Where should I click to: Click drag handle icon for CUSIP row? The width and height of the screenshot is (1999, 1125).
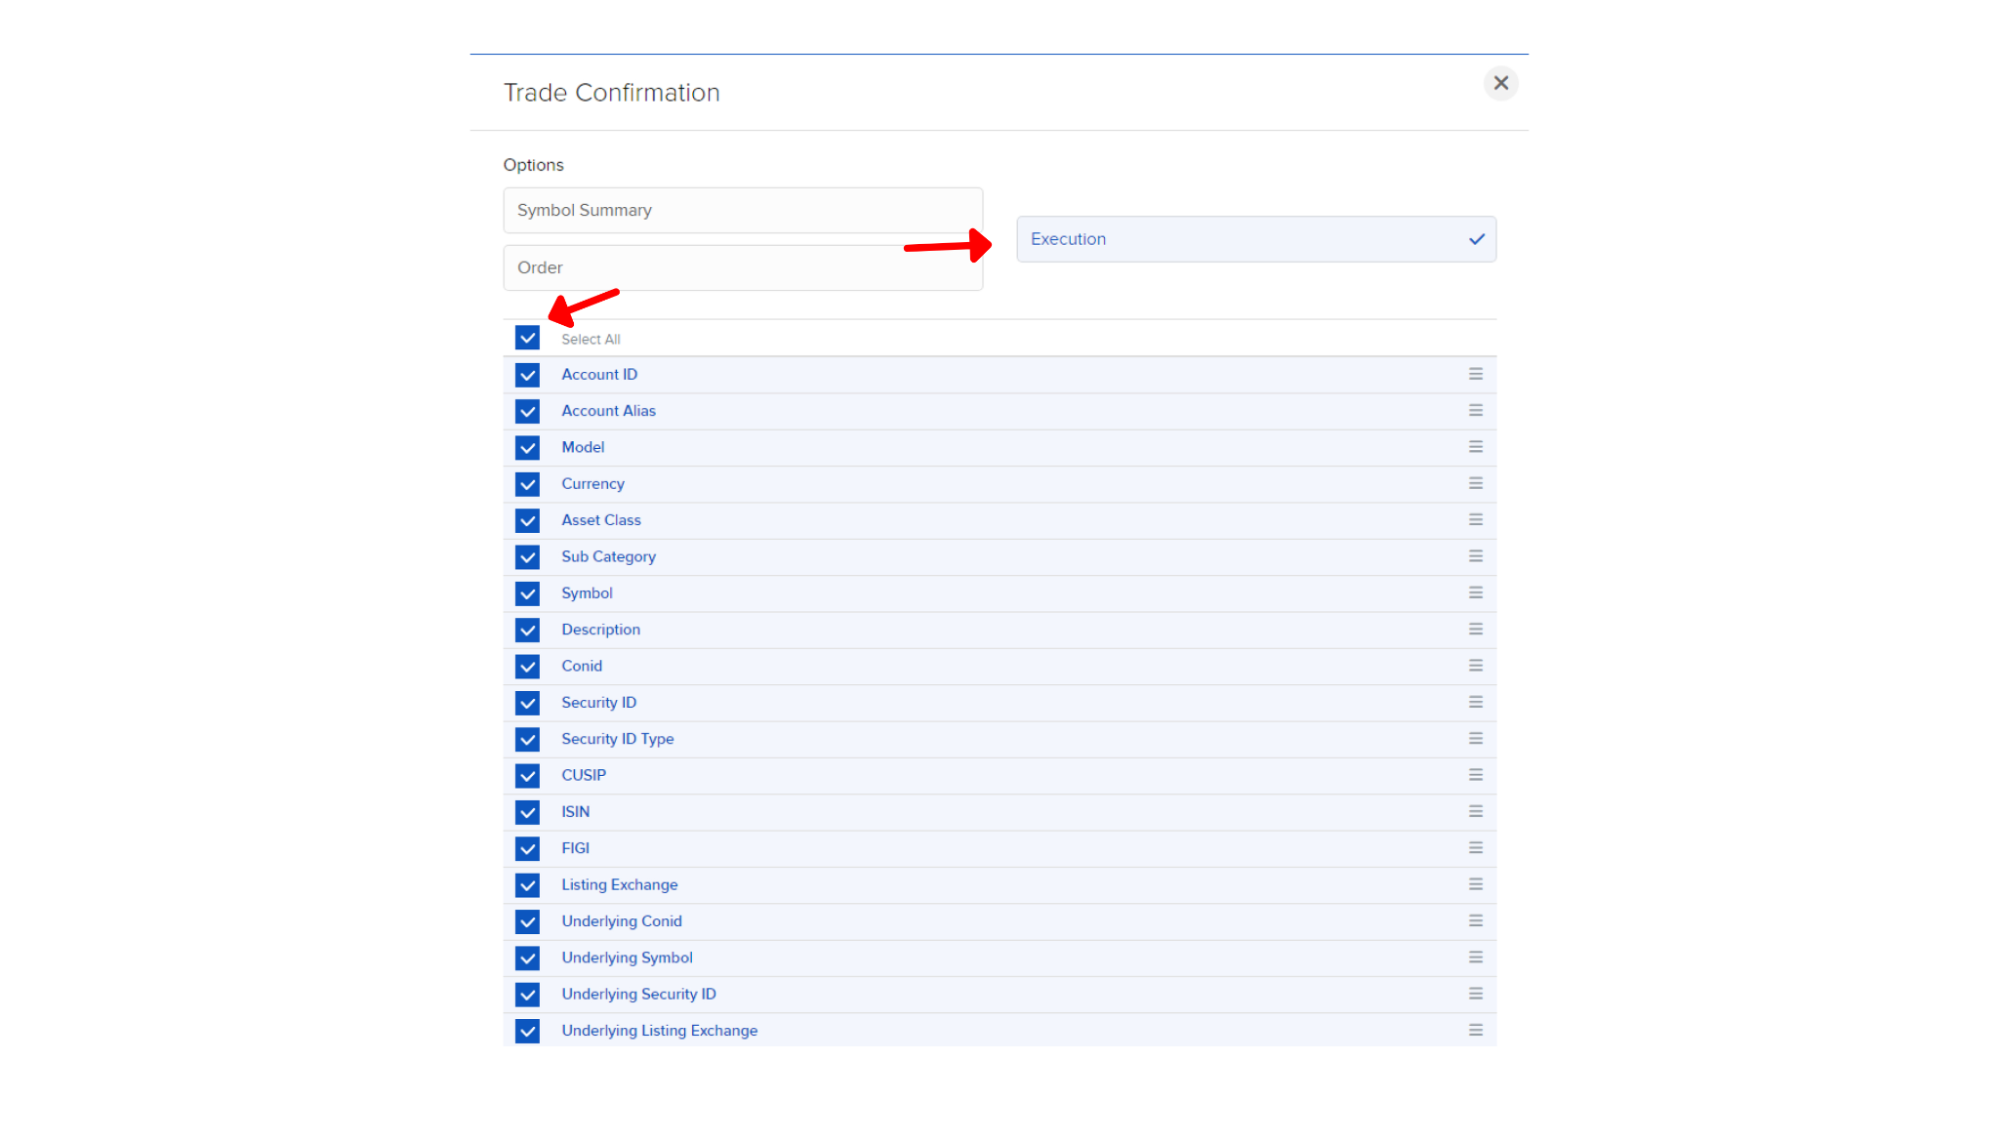[x=1475, y=775]
